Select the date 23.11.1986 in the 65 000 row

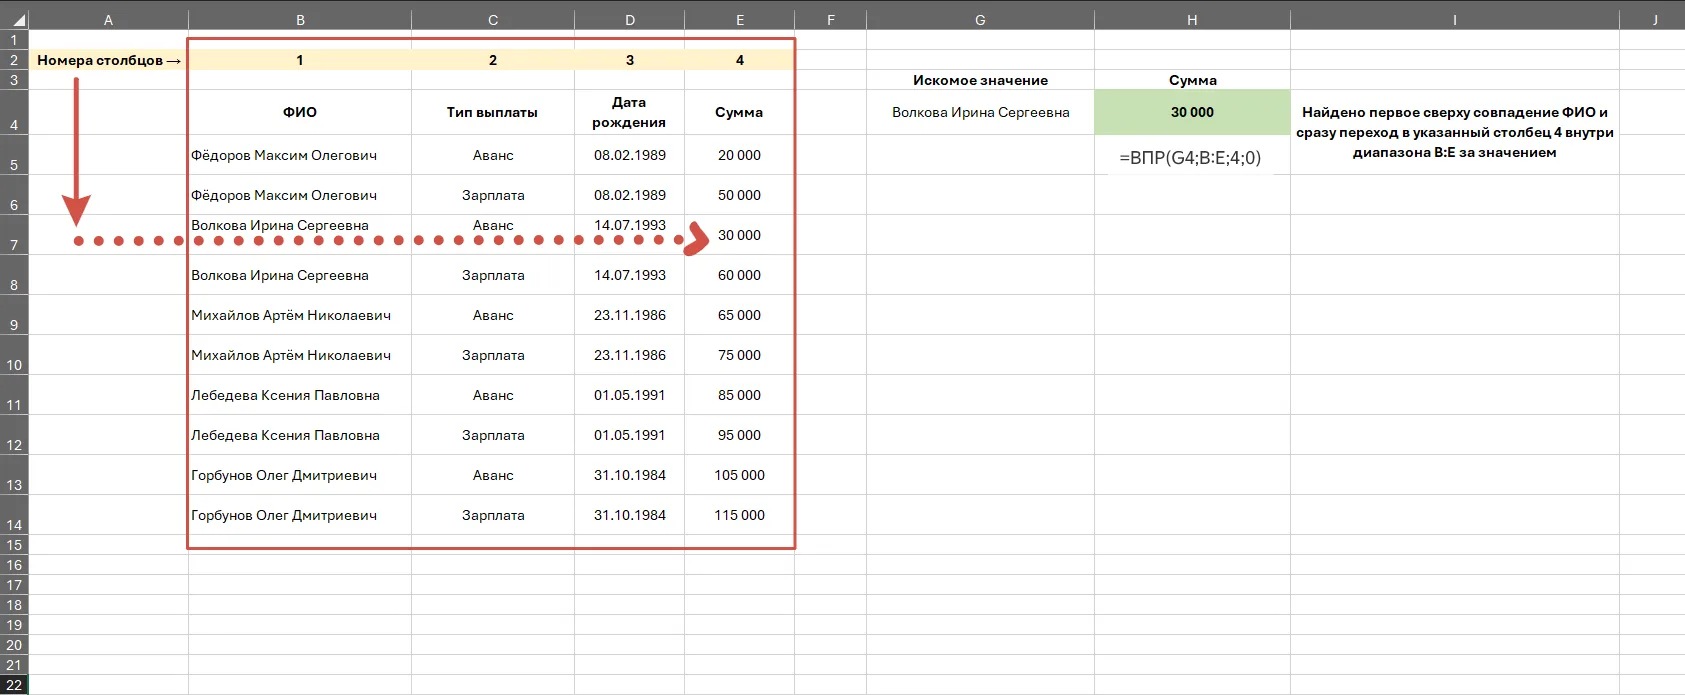[630, 315]
